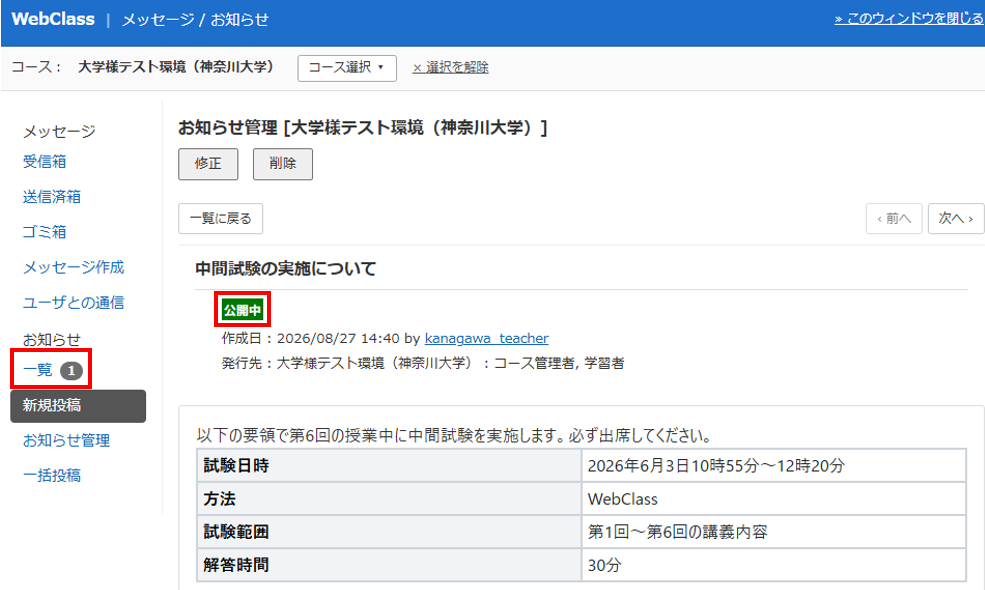Go to メッセージ作成
Image resolution: width=985 pixels, height=590 pixels.
pos(73,267)
